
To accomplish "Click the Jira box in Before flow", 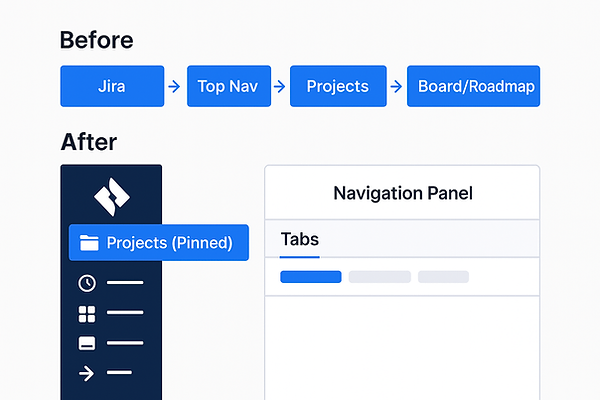I will click(112, 86).
